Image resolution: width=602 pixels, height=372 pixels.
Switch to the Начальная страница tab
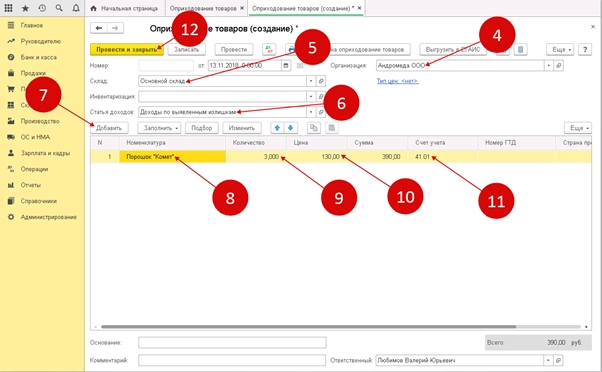pyautogui.click(x=125, y=8)
